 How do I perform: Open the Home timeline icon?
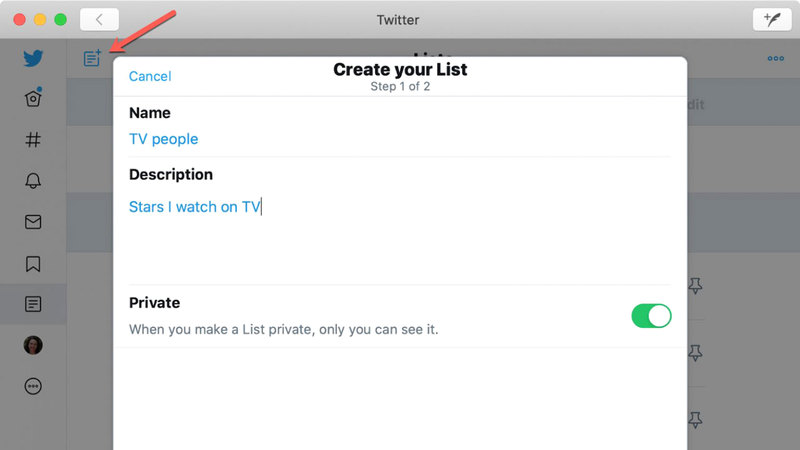(33, 98)
